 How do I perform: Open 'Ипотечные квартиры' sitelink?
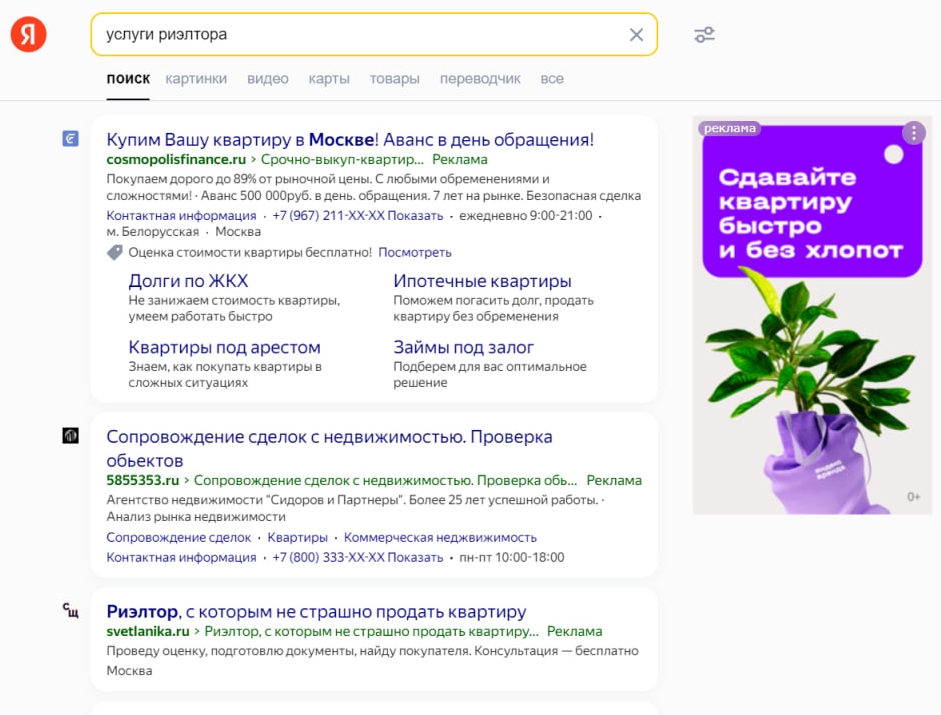tap(482, 281)
